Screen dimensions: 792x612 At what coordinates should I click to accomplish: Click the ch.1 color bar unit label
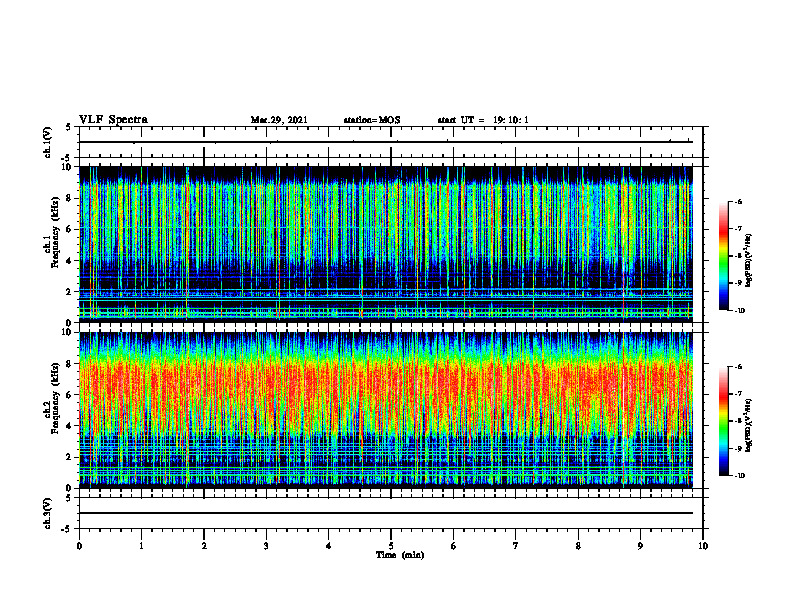[x=749, y=261]
